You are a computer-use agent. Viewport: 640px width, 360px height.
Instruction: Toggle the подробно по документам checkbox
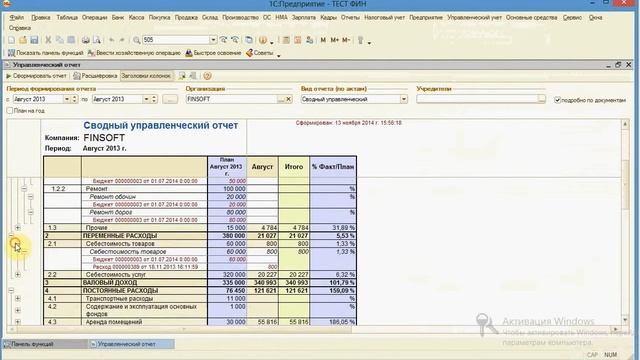[558, 100]
